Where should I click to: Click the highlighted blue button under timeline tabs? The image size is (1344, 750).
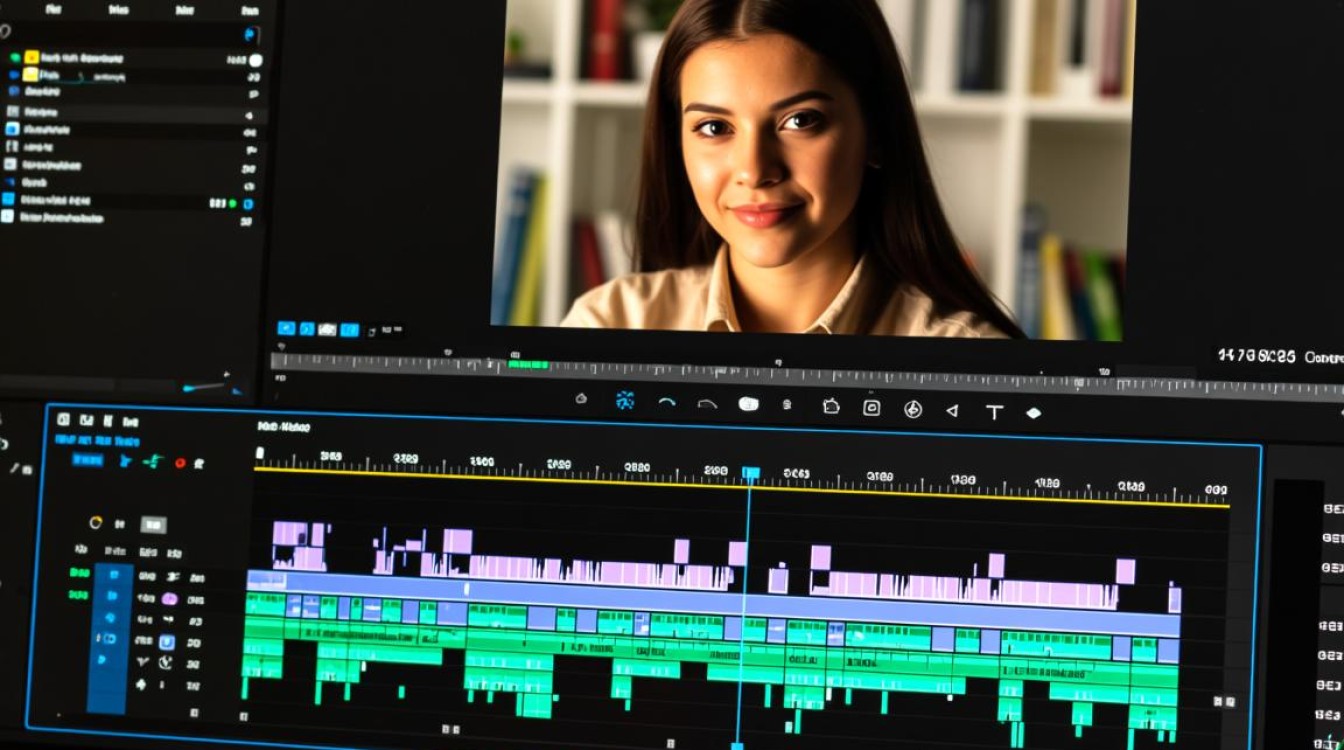(x=87, y=460)
